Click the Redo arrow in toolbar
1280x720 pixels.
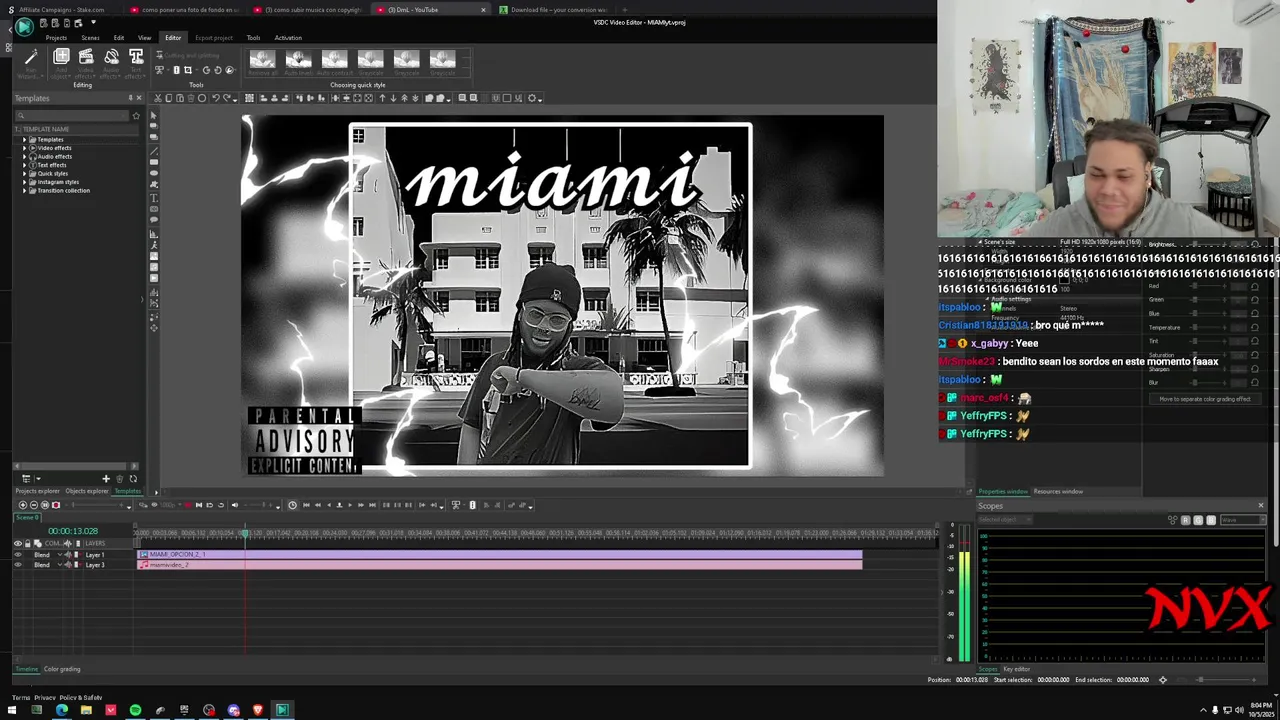pos(226,98)
